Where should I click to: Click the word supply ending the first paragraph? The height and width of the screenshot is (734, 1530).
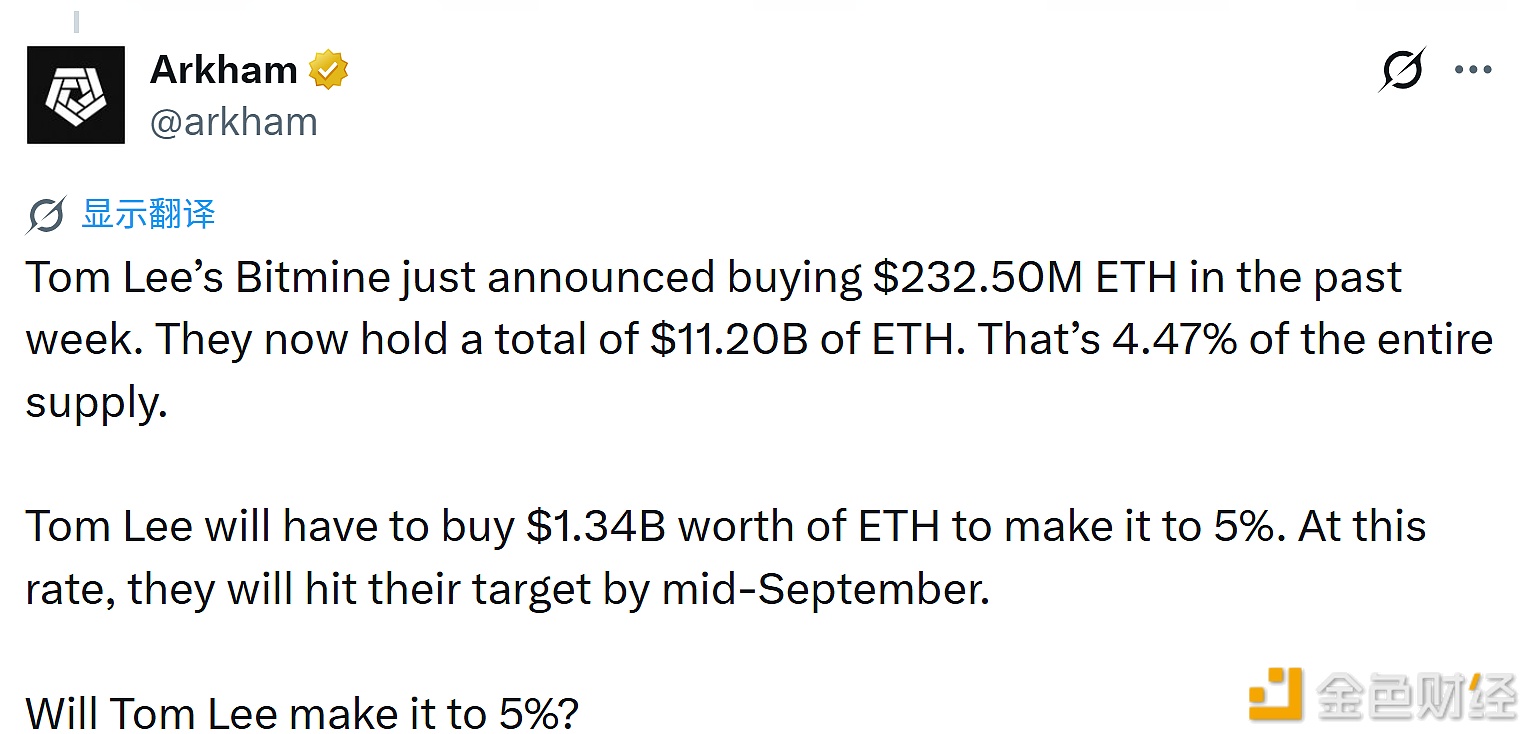[x=96, y=404]
